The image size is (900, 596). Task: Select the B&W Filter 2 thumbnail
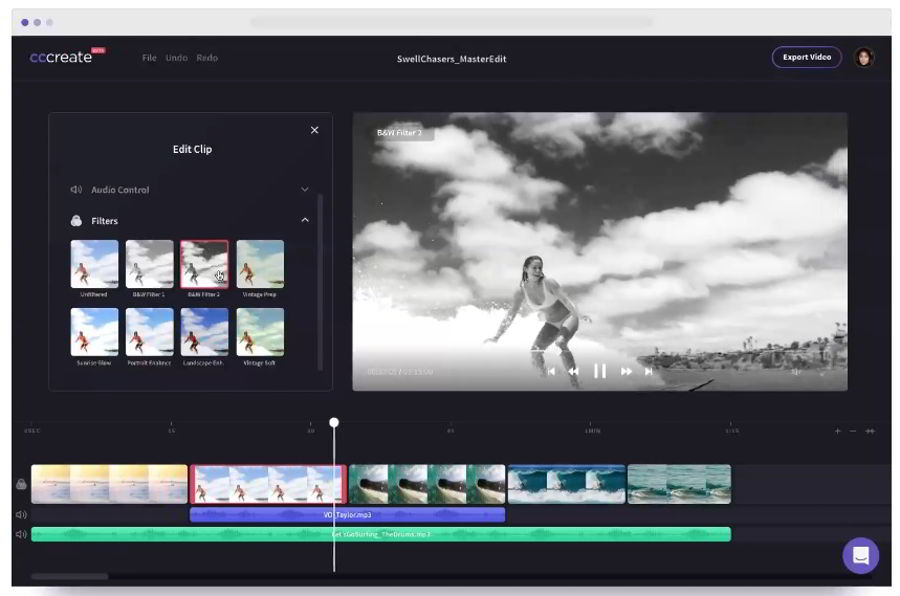tap(204, 264)
